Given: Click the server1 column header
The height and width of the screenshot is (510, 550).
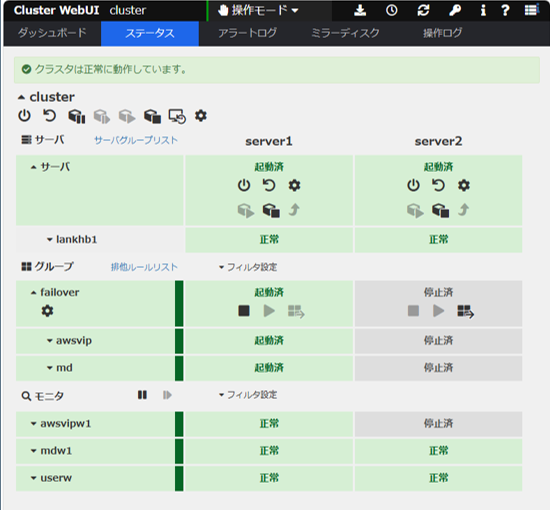Looking at the screenshot, I should pyautogui.click(x=269, y=141).
